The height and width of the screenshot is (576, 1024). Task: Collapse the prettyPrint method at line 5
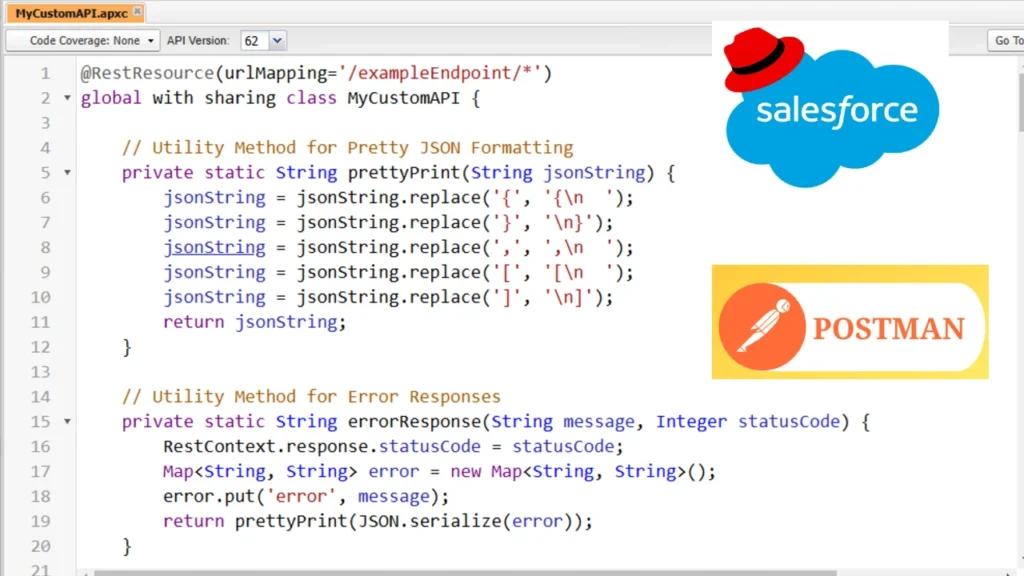click(x=65, y=172)
